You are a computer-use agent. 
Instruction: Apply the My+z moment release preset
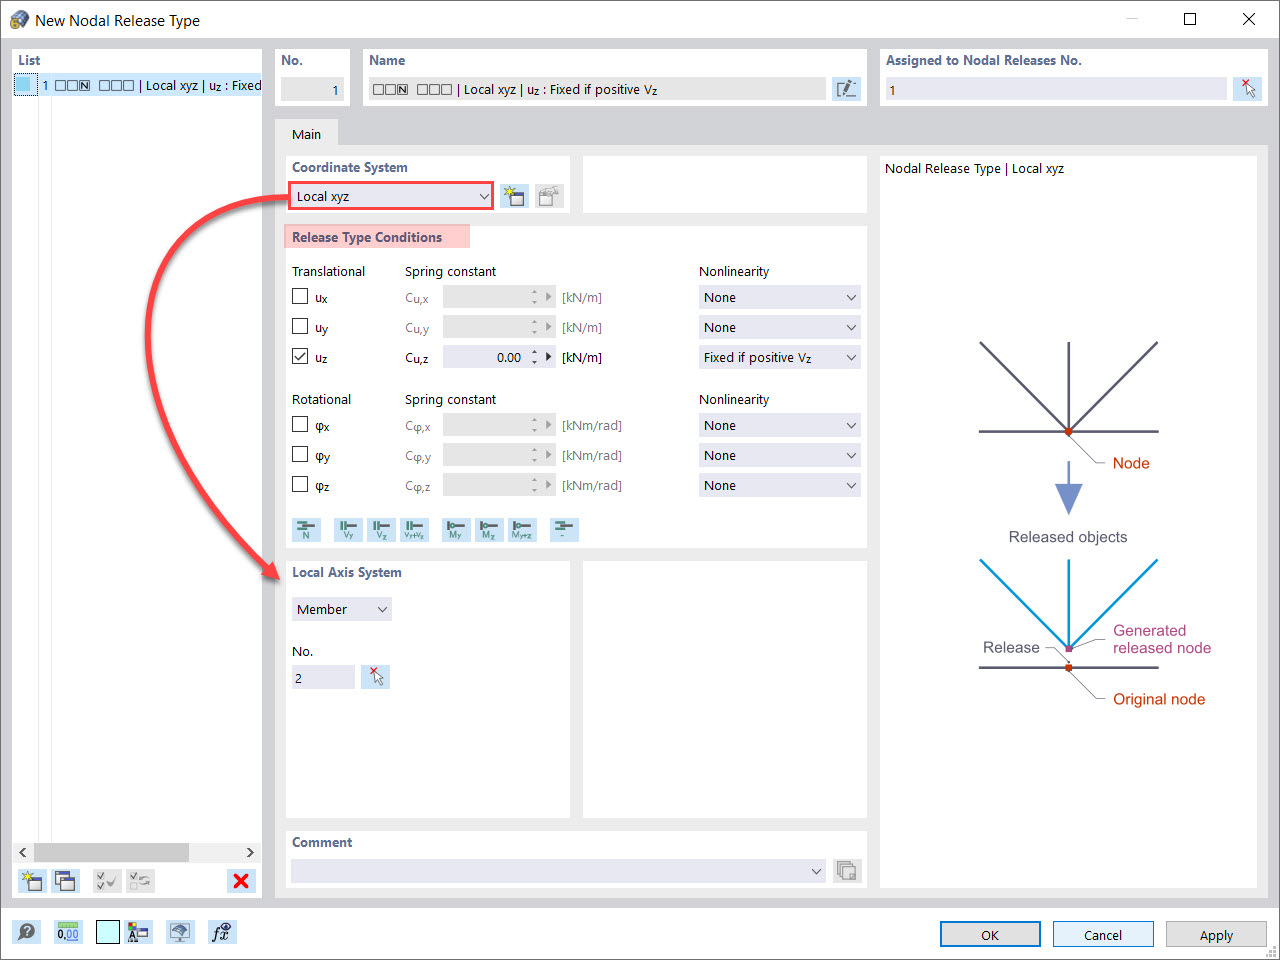pyautogui.click(x=522, y=529)
